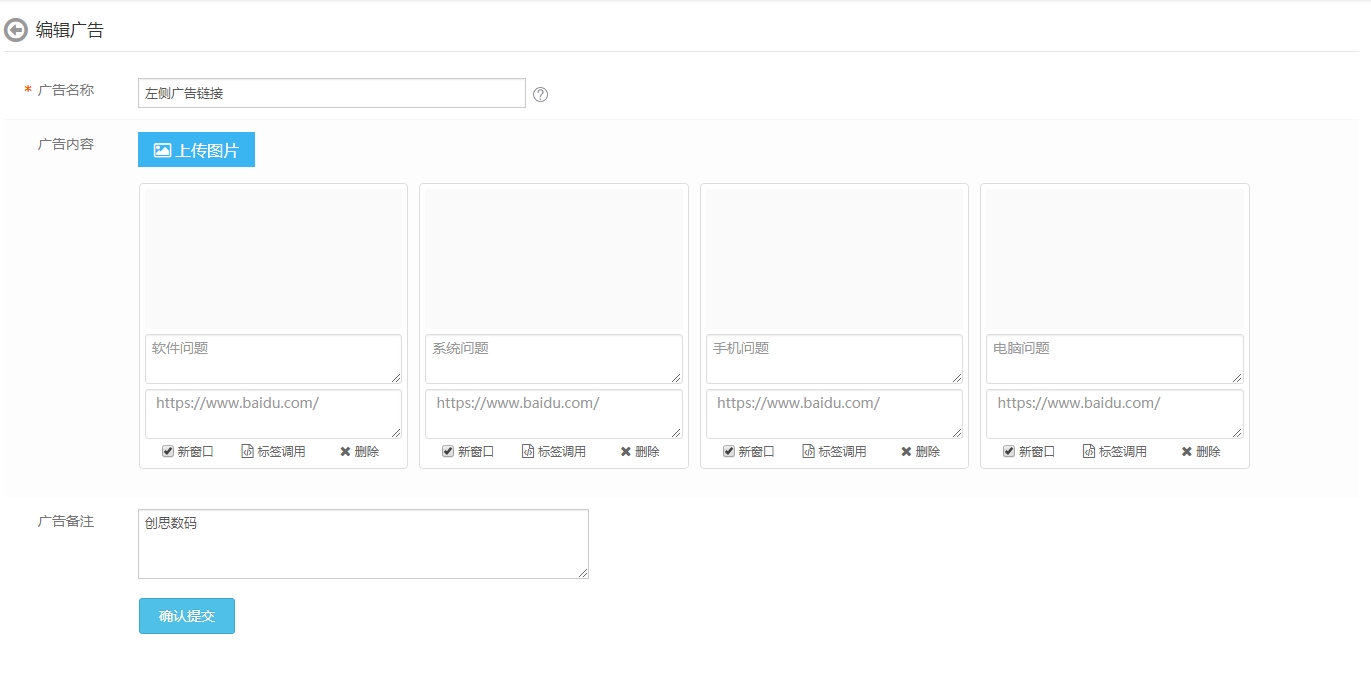
Task: Click the back arrow icon beside 编辑广告
Action: pyautogui.click(x=16, y=30)
